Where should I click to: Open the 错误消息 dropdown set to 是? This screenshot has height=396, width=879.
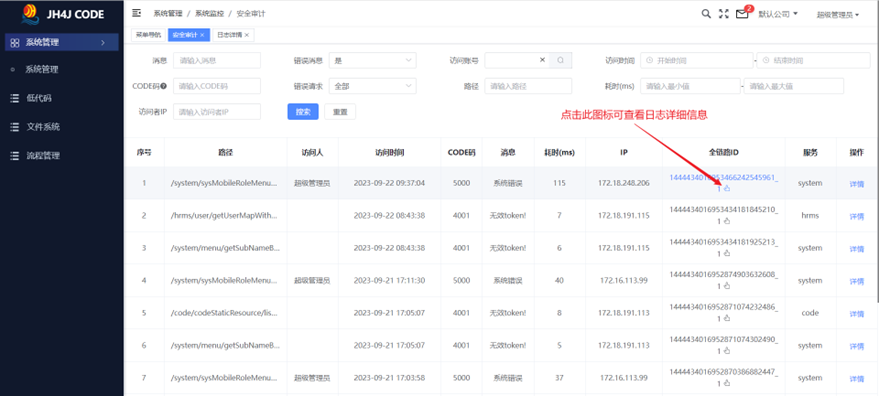(x=372, y=60)
